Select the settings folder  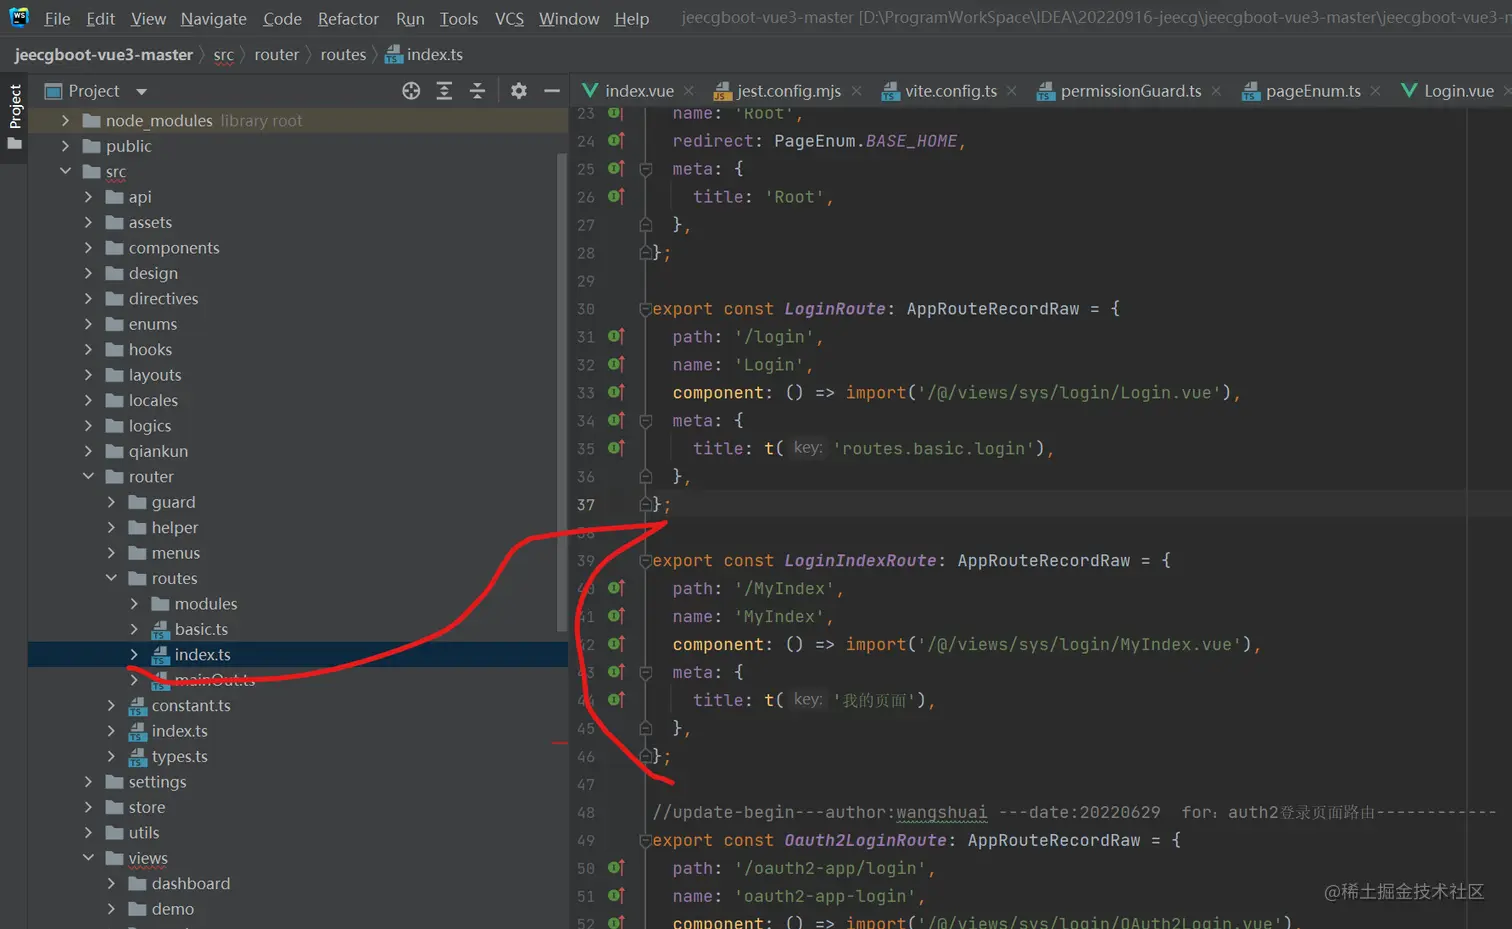(157, 782)
